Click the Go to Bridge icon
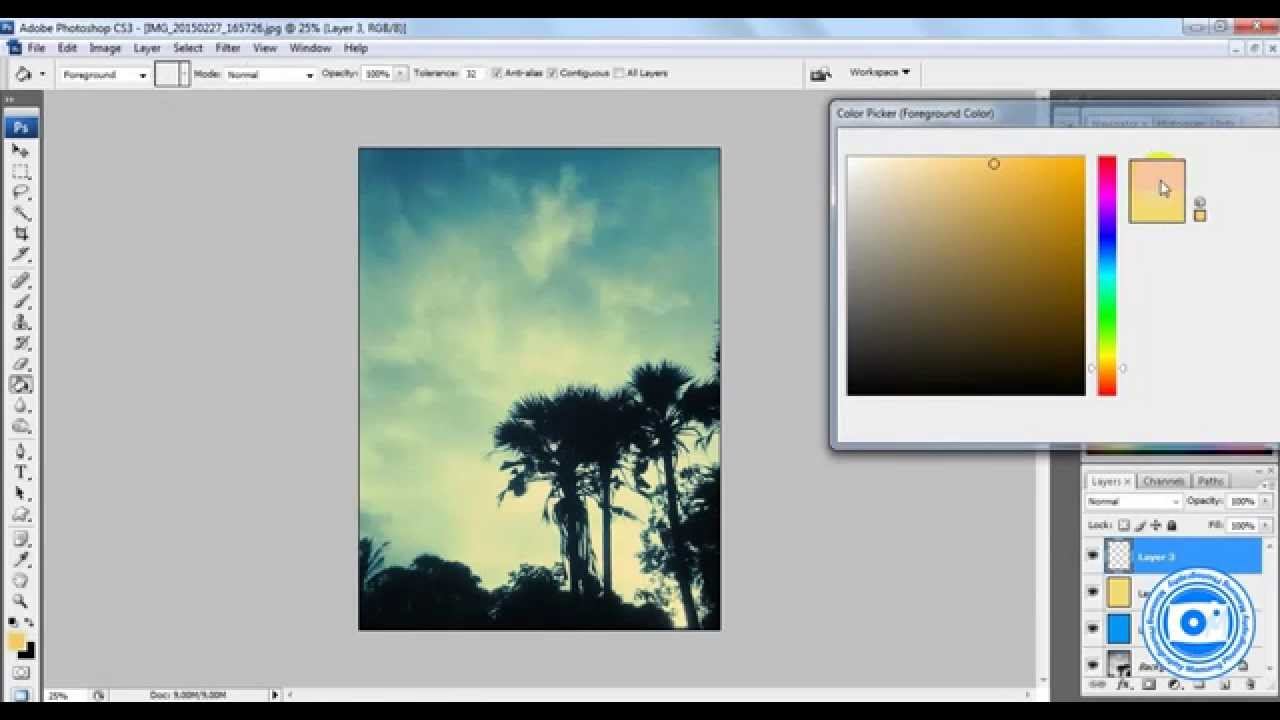Image resolution: width=1280 pixels, height=720 pixels. pos(820,73)
